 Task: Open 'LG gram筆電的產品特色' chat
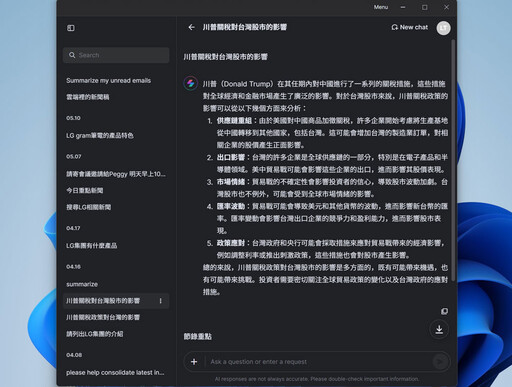point(100,136)
